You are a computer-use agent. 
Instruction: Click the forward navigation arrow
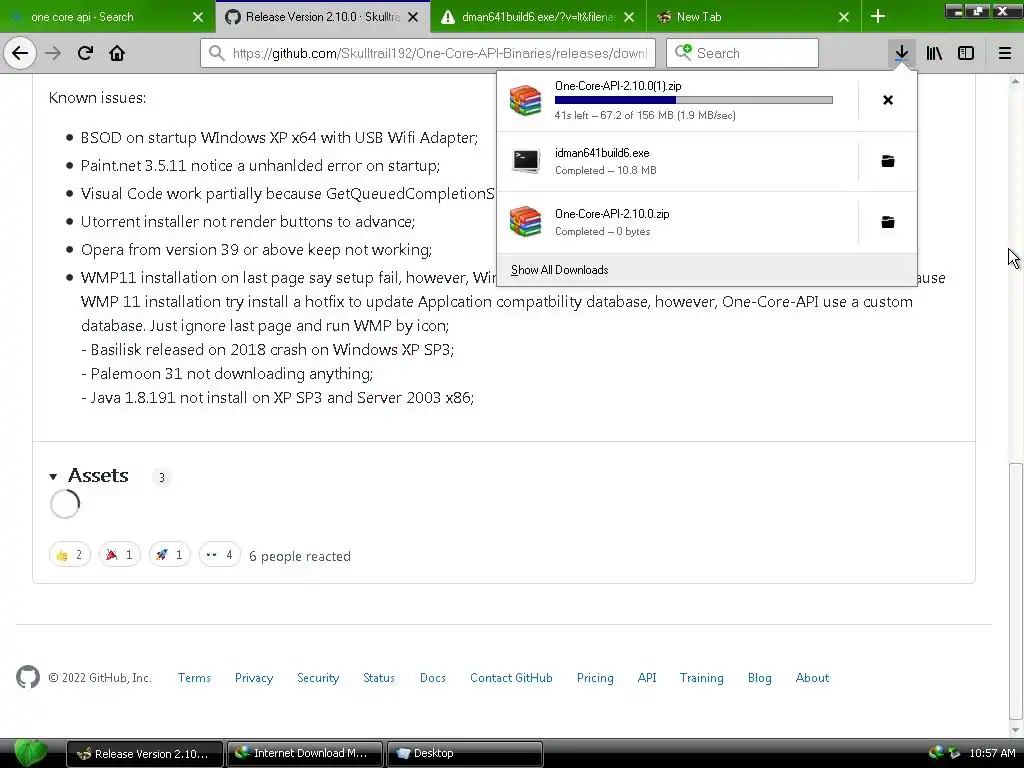(x=53, y=53)
